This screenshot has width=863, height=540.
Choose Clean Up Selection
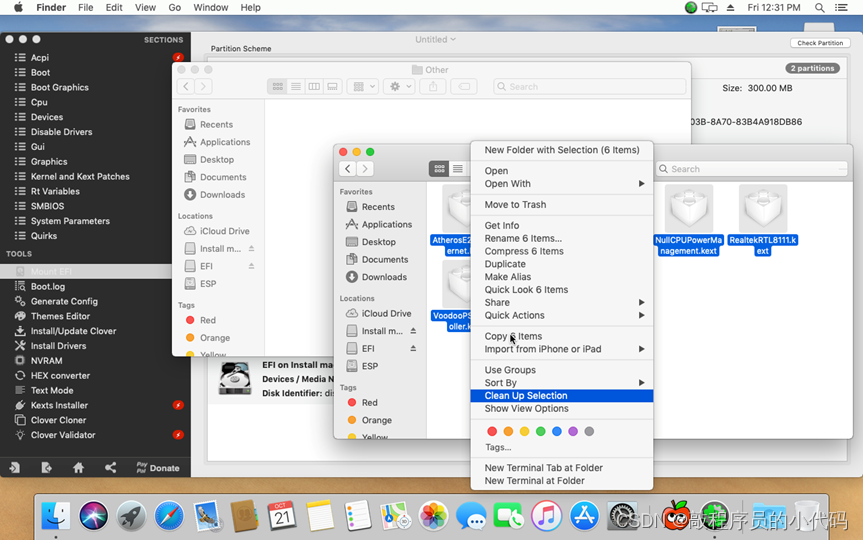click(x=562, y=395)
